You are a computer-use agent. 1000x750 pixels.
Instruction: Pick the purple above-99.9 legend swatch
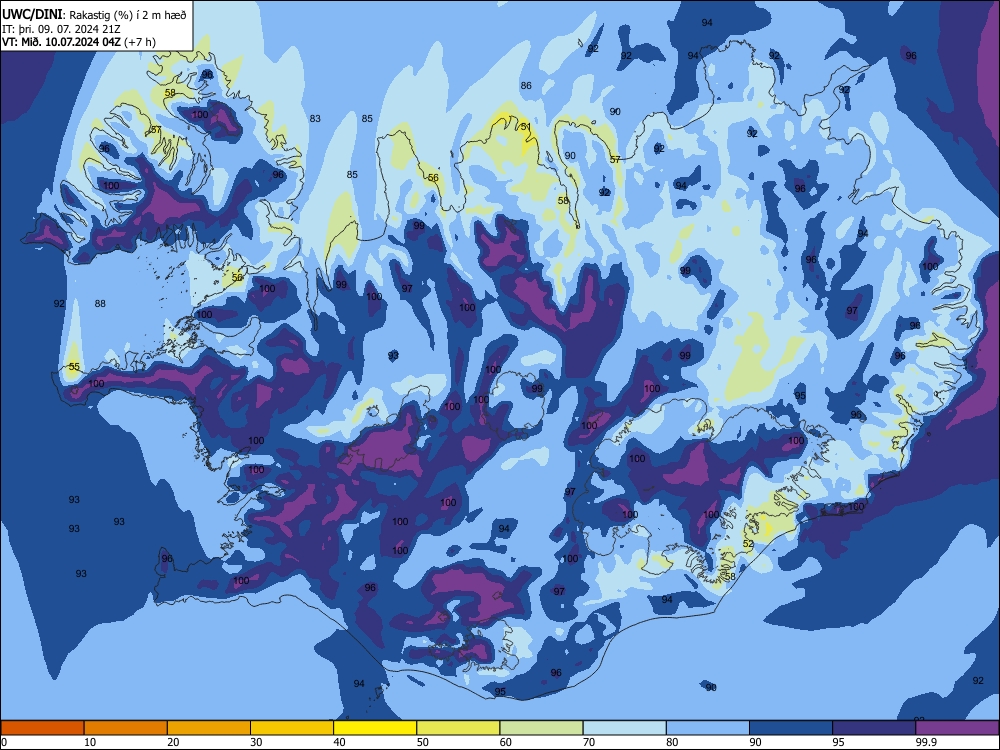[x=957, y=728]
